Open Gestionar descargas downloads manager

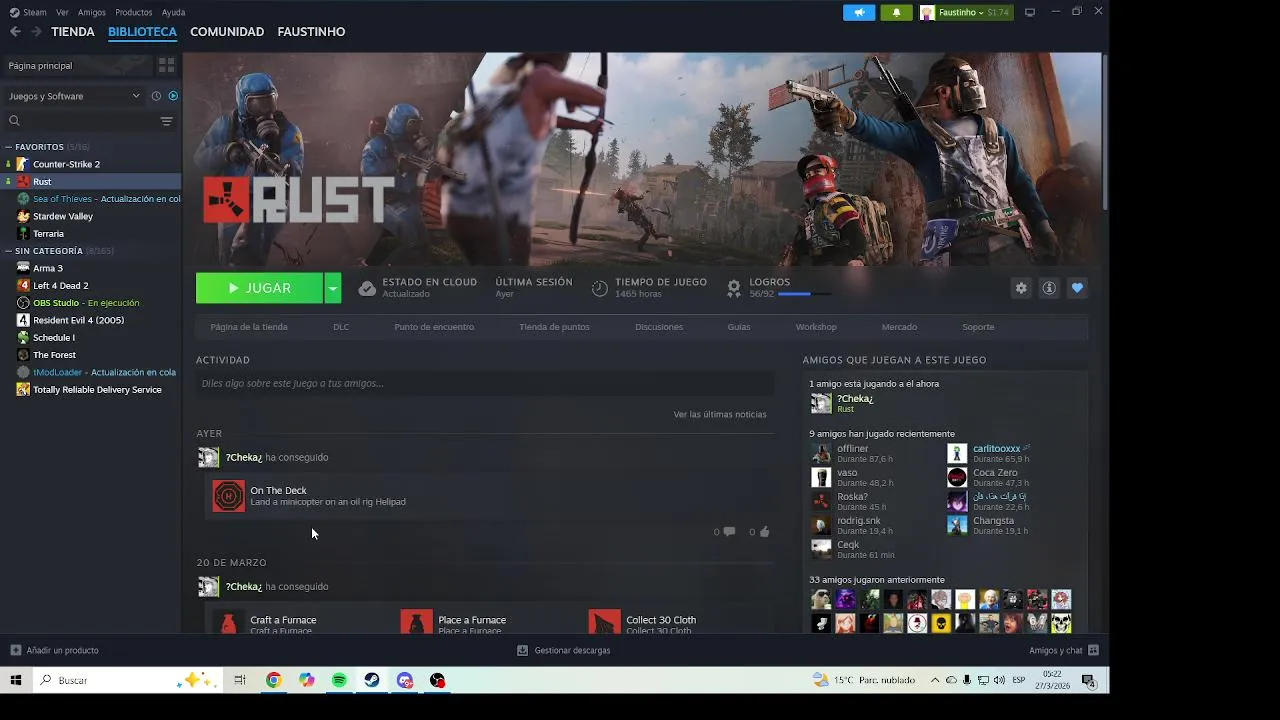(x=563, y=650)
